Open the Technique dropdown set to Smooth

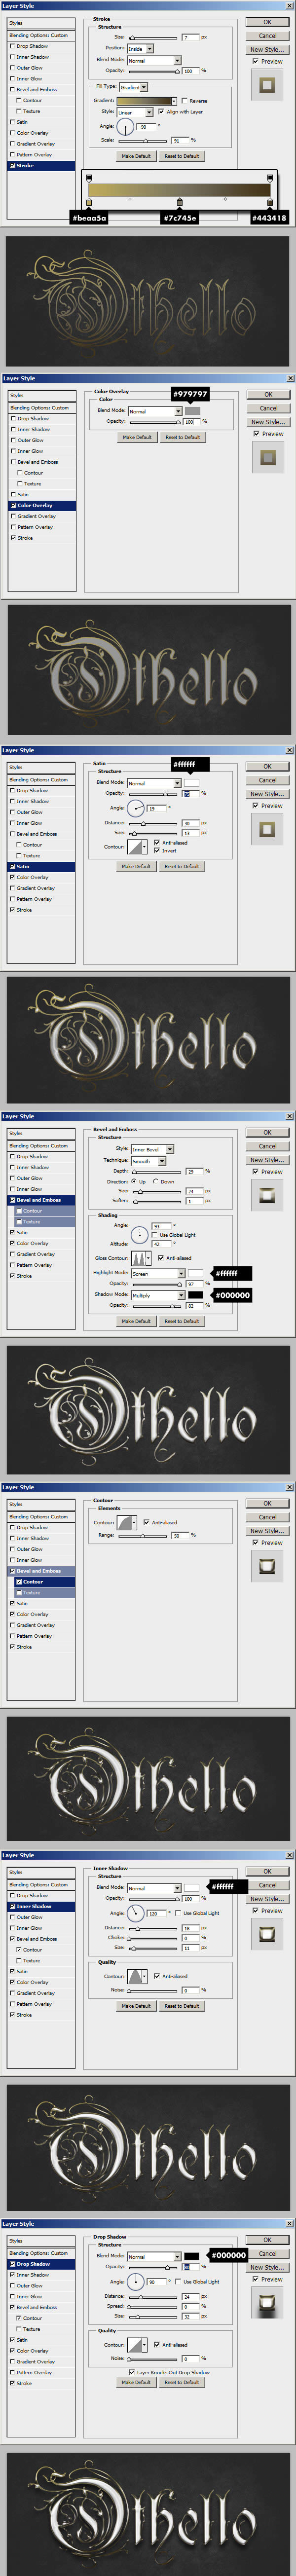148,1160
